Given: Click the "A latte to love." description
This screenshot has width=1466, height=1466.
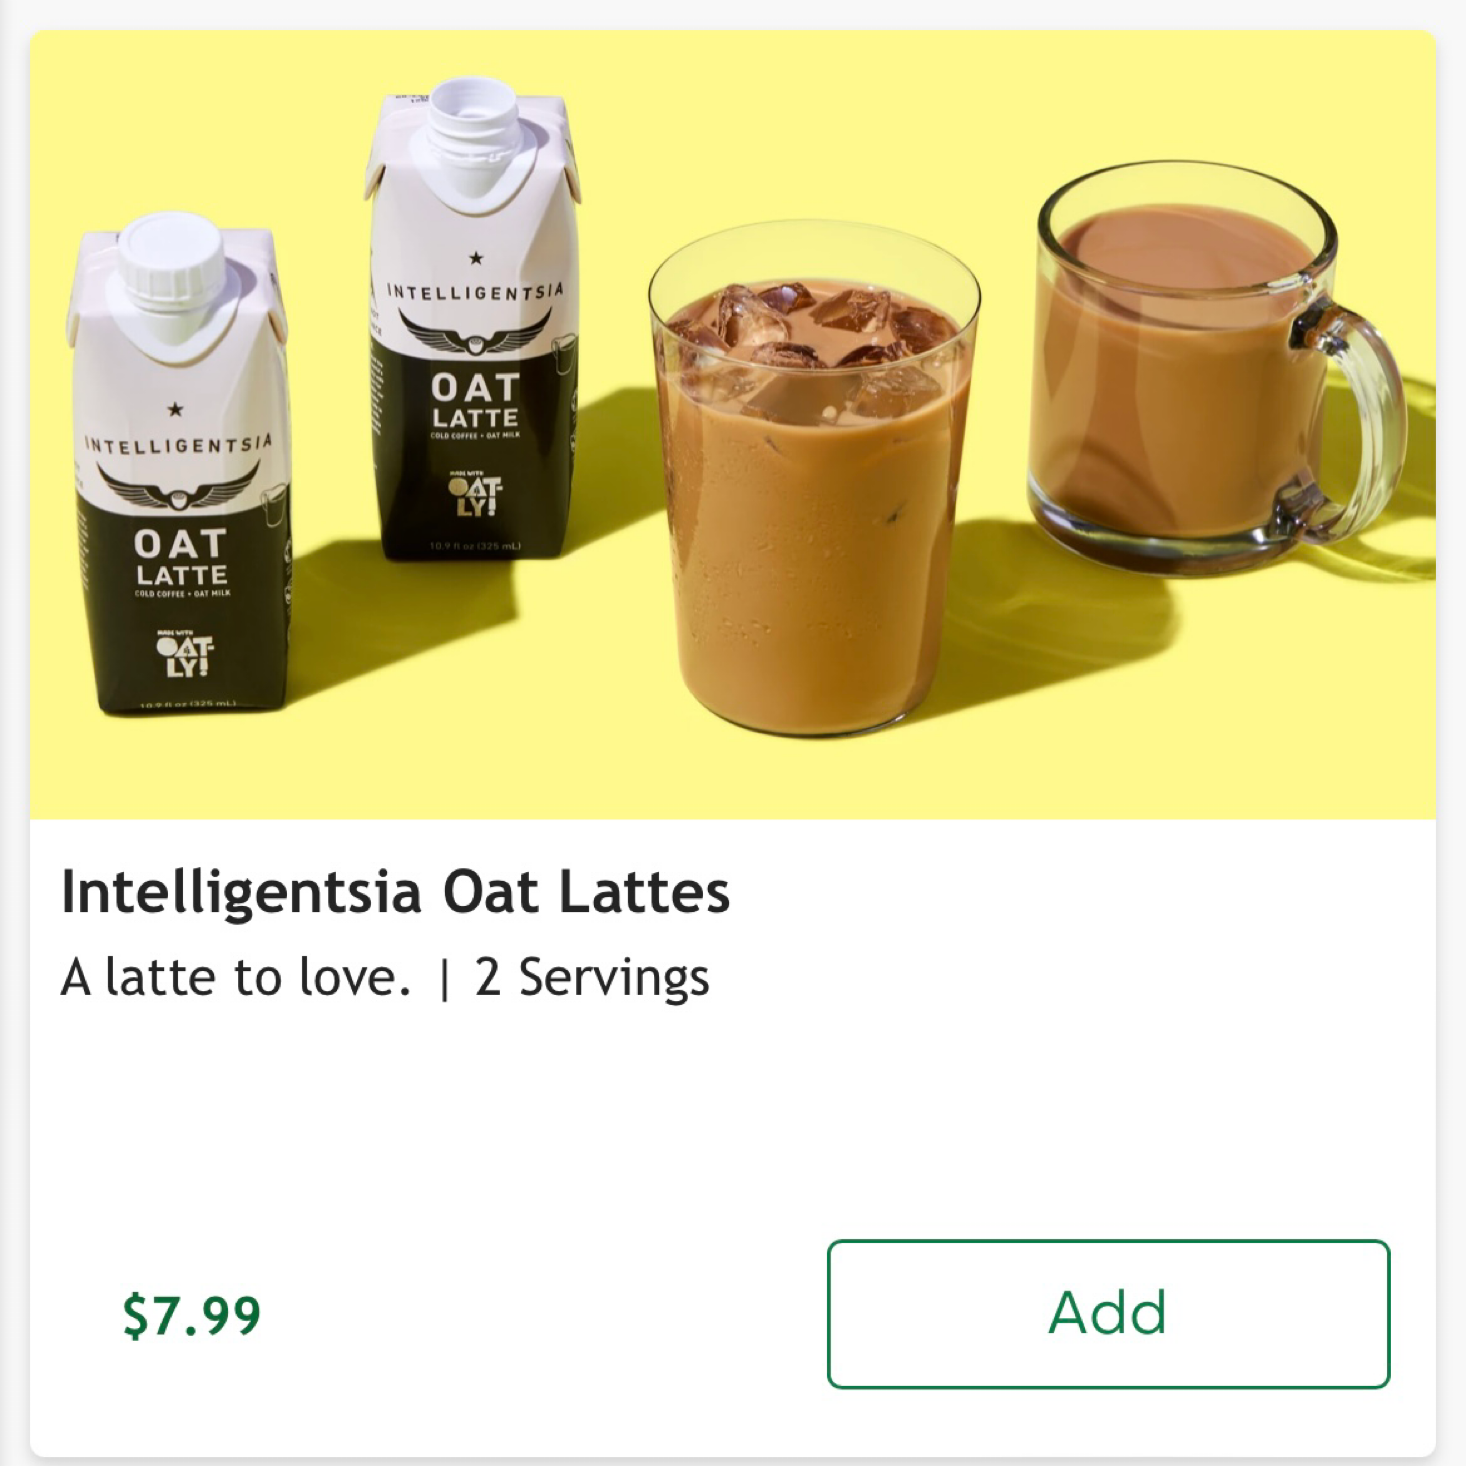Looking at the screenshot, I should [236, 977].
